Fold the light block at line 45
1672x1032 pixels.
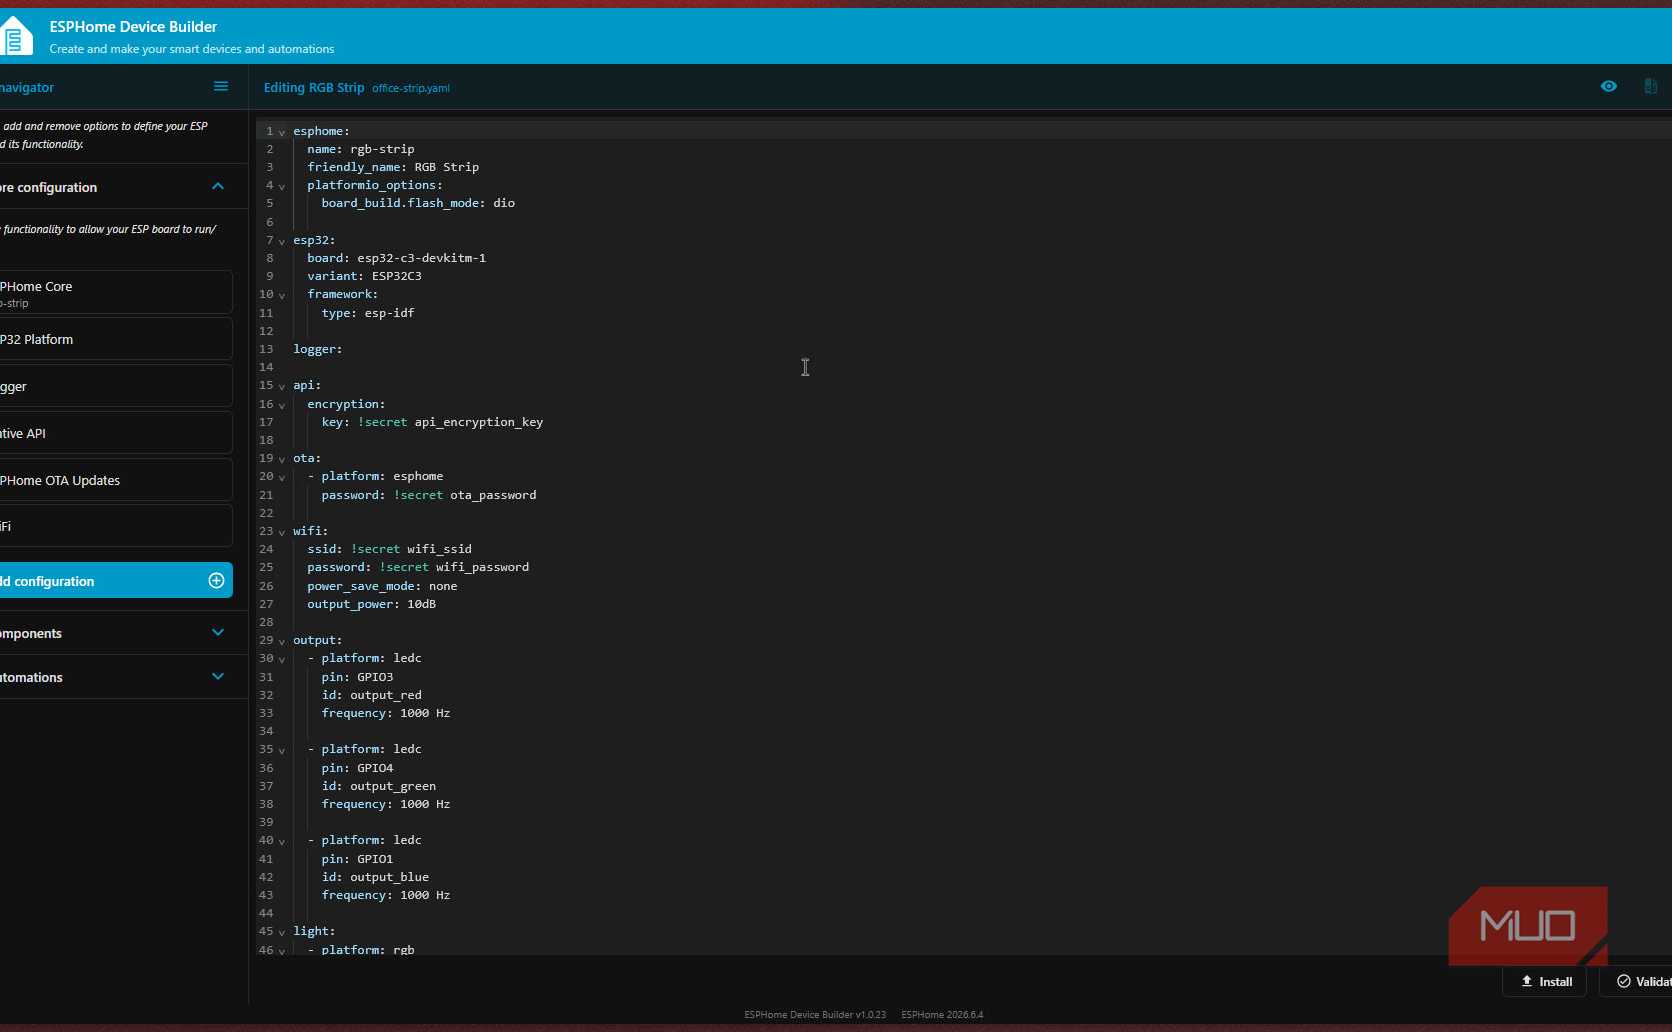(282, 932)
